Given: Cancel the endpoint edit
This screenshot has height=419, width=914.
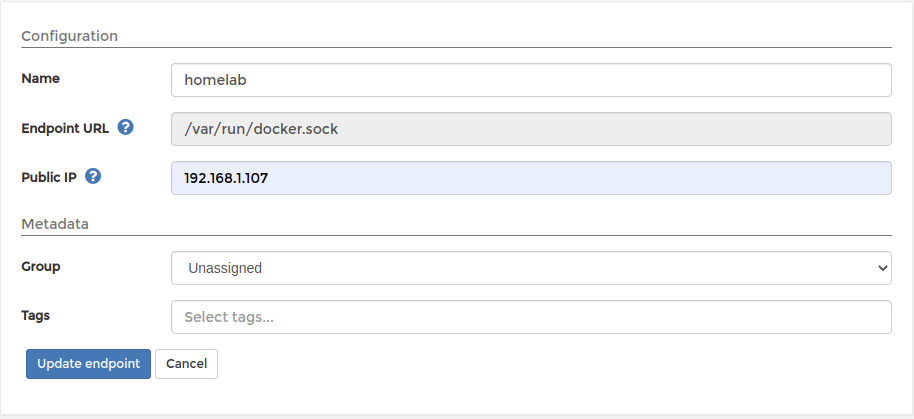Looking at the screenshot, I should [x=187, y=364].
